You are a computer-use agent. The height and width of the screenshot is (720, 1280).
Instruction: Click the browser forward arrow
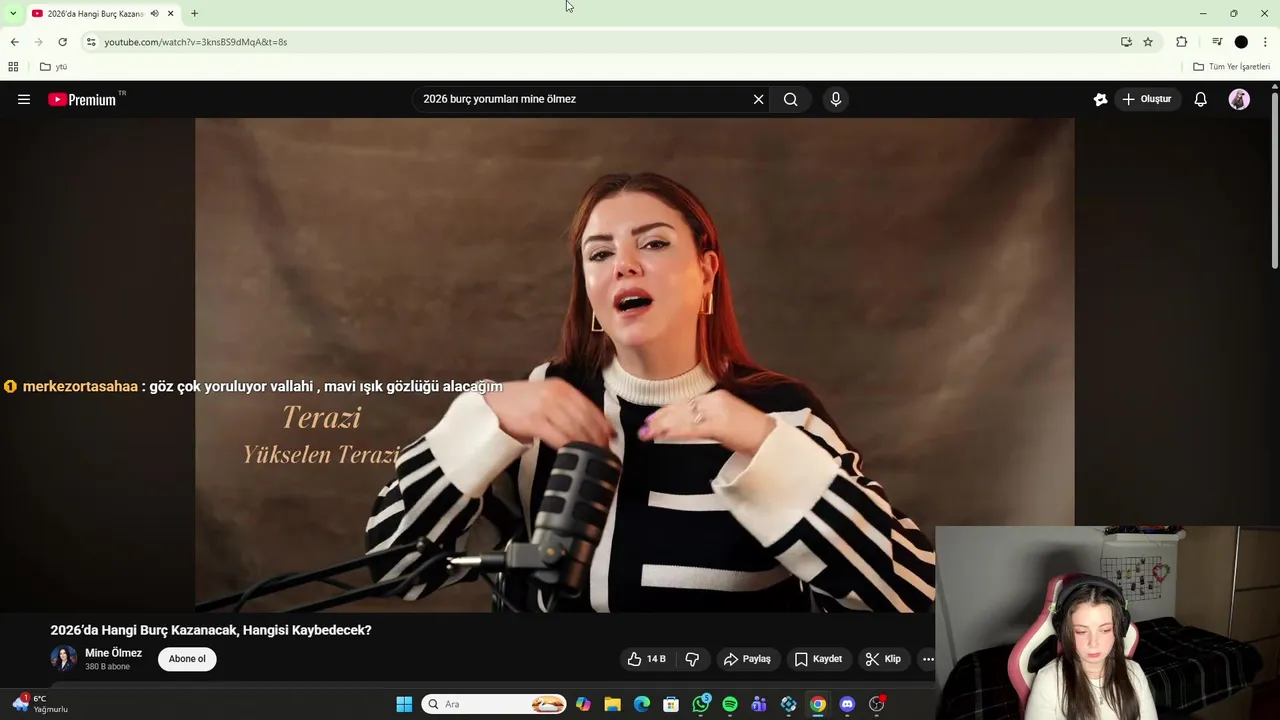tap(38, 42)
